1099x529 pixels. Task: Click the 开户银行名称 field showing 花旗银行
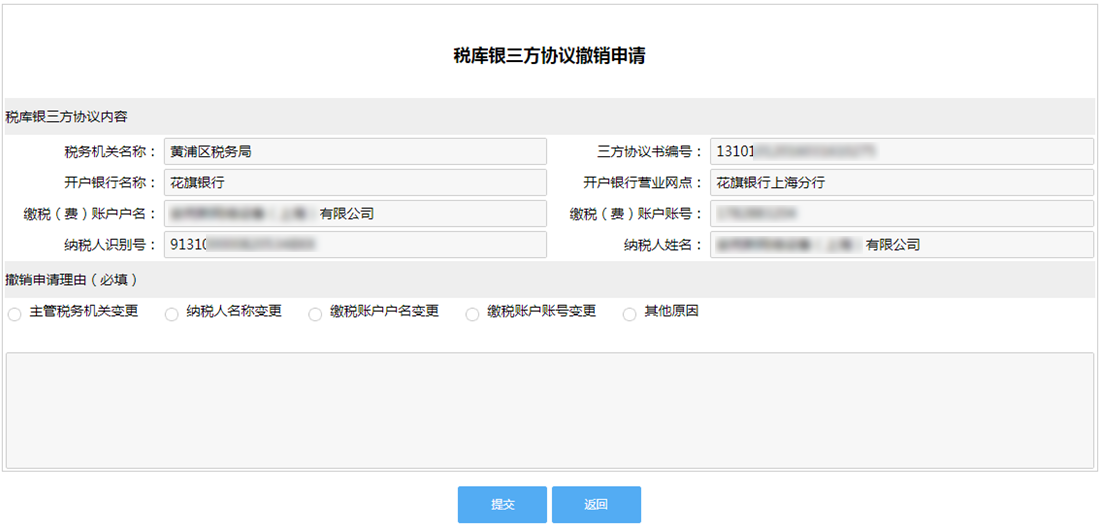[355, 183]
